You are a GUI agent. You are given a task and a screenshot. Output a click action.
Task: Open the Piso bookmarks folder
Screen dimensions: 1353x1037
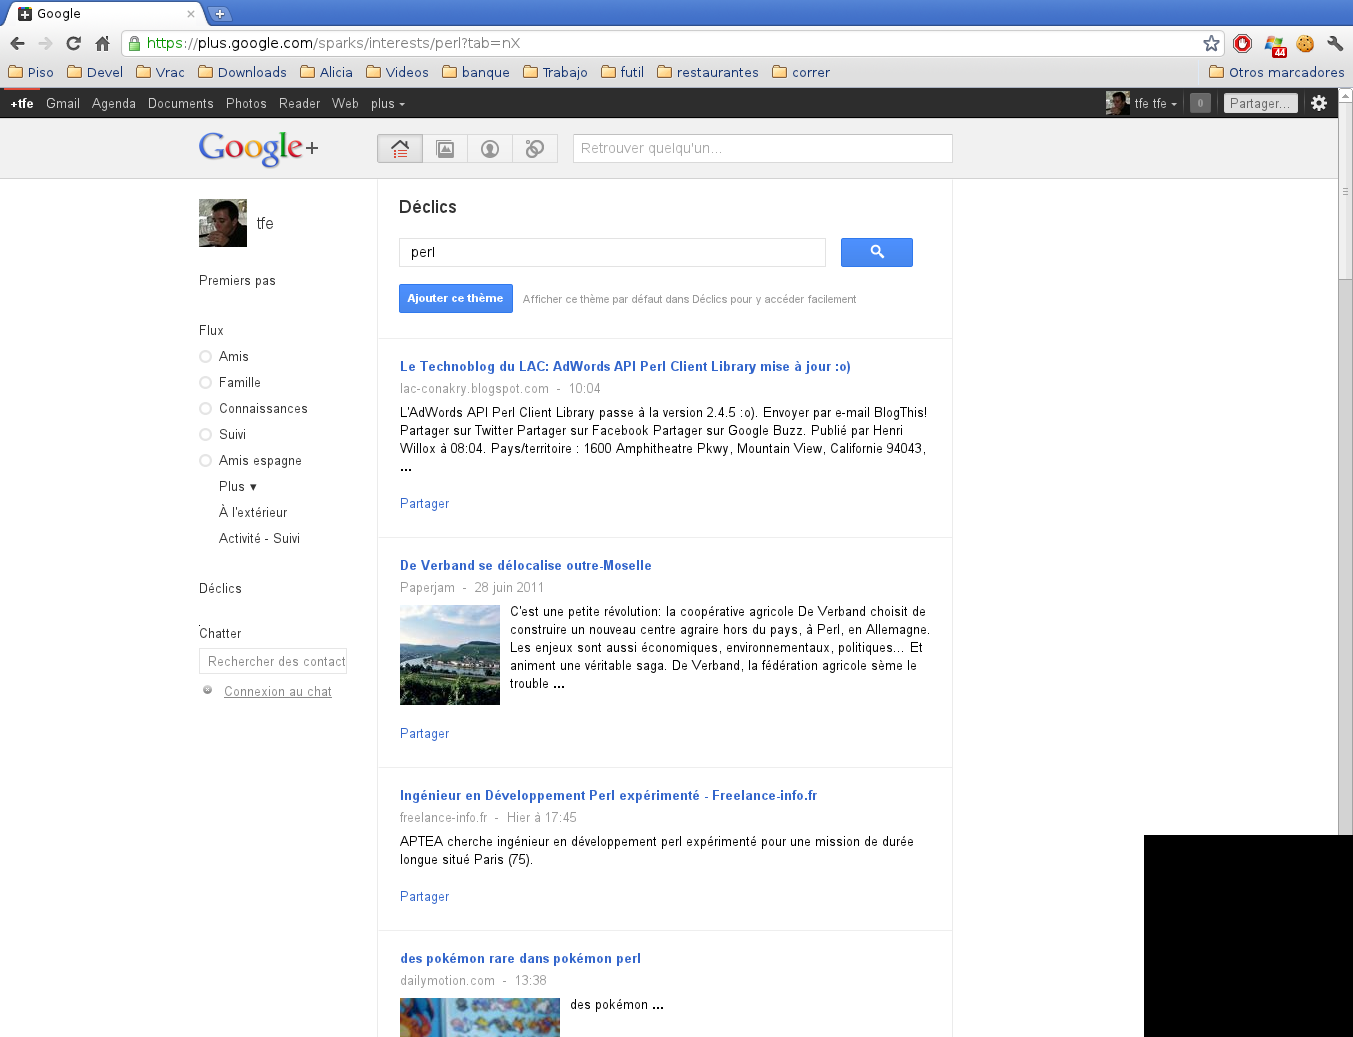click(x=31, y=72)
